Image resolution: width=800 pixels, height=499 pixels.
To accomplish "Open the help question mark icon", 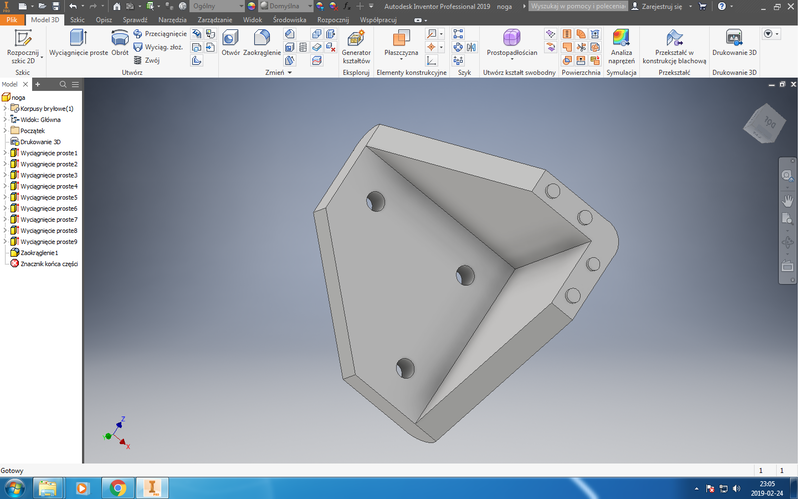I will [x=721, y=6].
